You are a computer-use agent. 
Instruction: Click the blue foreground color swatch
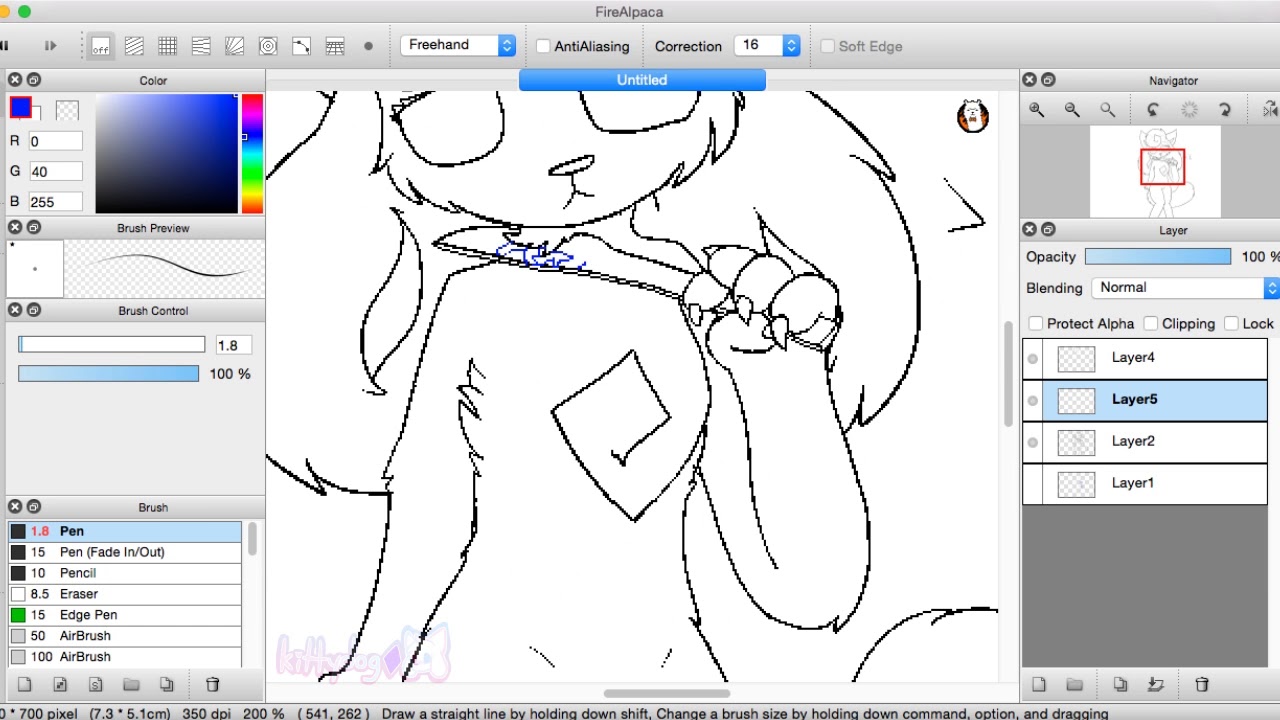[20, 106]
